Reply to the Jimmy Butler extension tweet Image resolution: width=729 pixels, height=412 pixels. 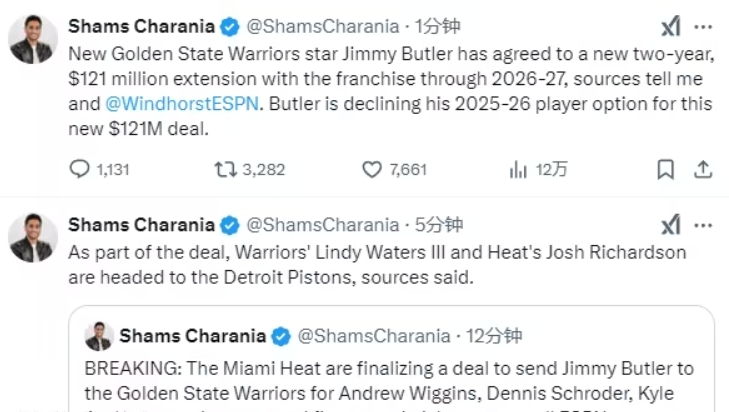[x=80, y=170]
